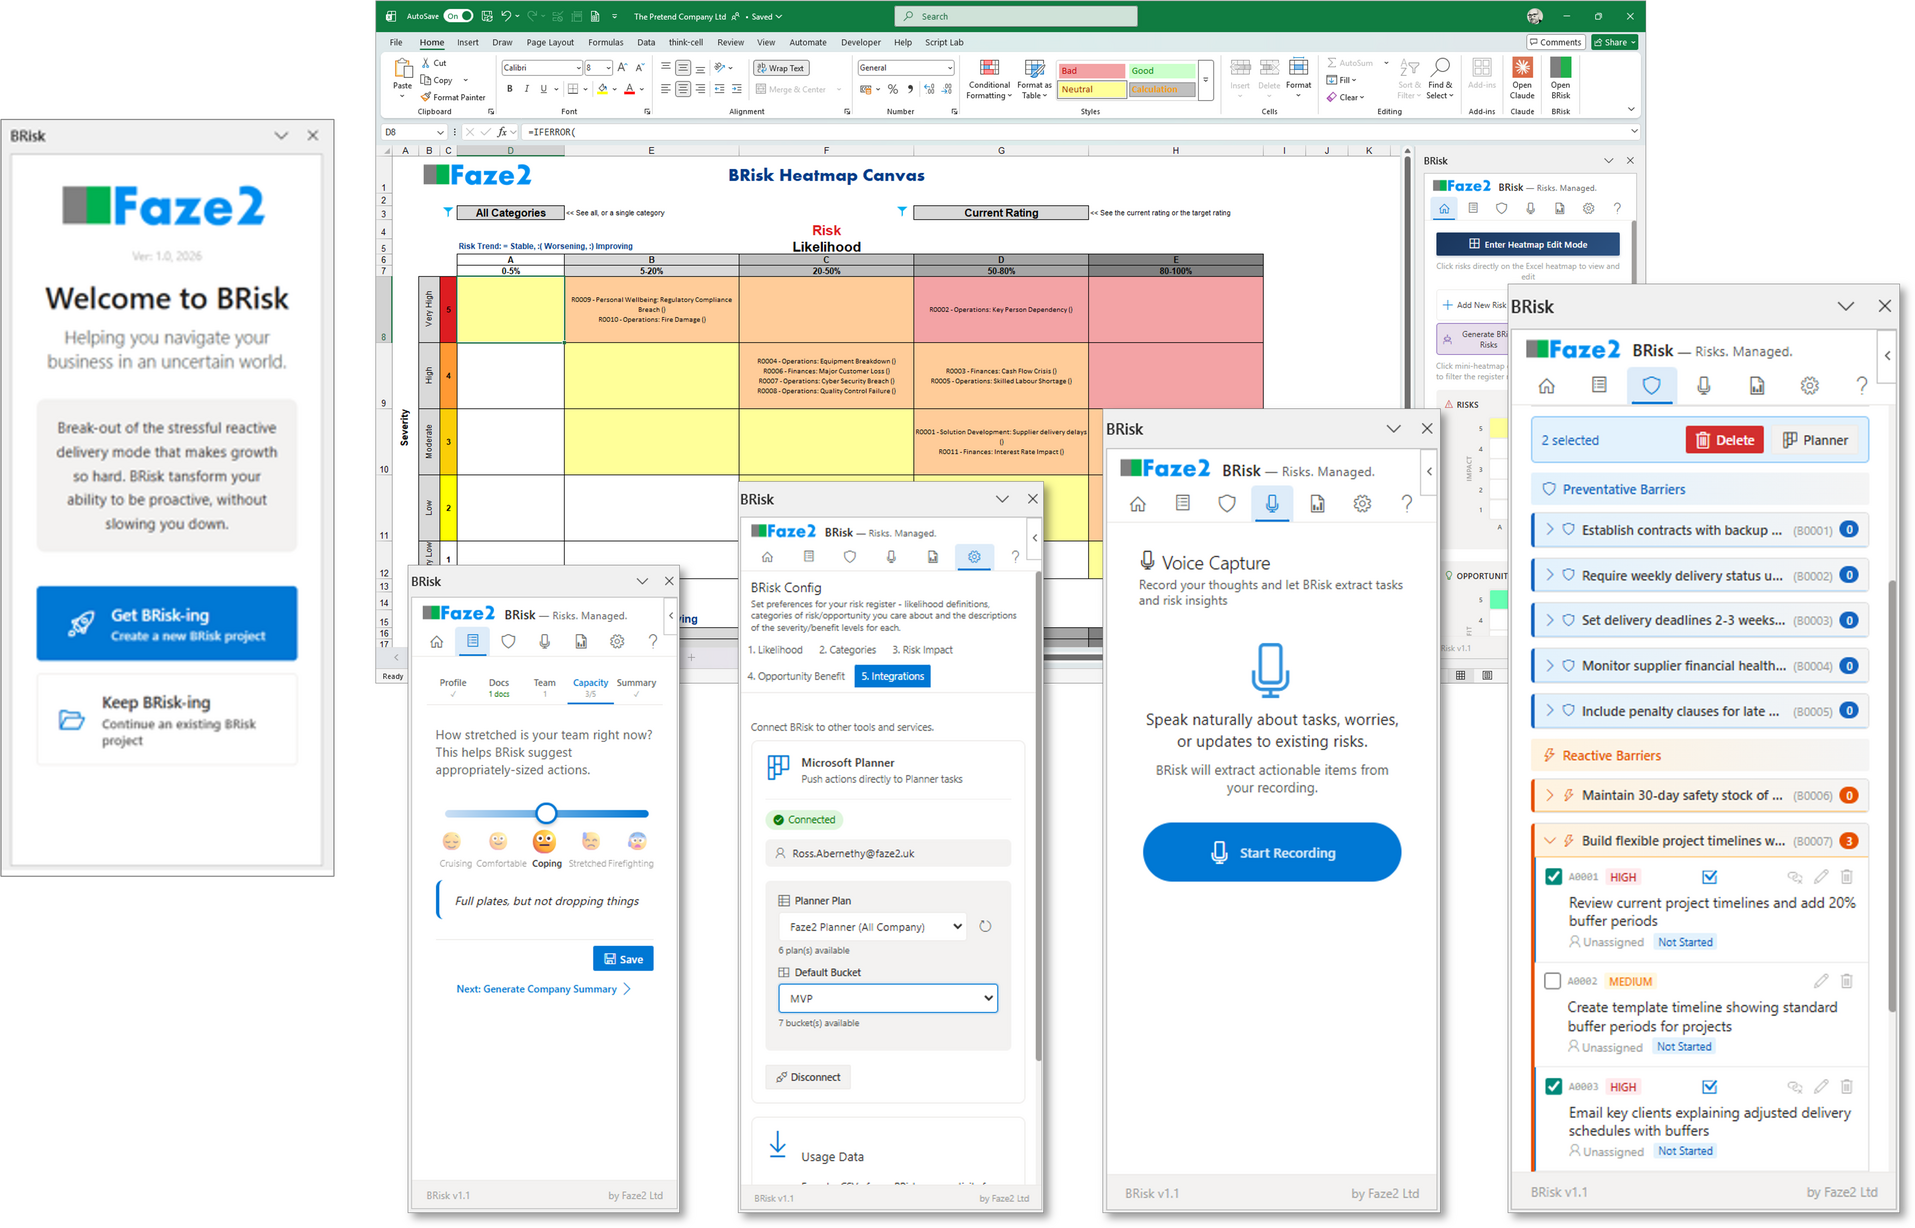Click the Excel Search box
The width and height of the screenshot is (1915, 1228).
click(1015, 16)
